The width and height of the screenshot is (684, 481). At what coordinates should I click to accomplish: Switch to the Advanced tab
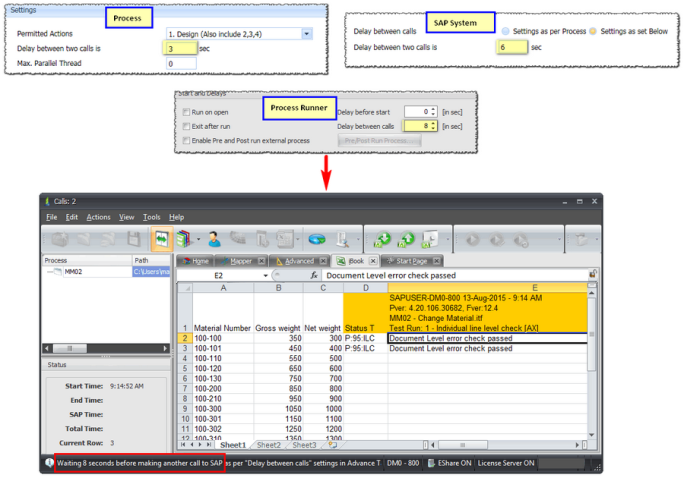click(x=299, y=261)
